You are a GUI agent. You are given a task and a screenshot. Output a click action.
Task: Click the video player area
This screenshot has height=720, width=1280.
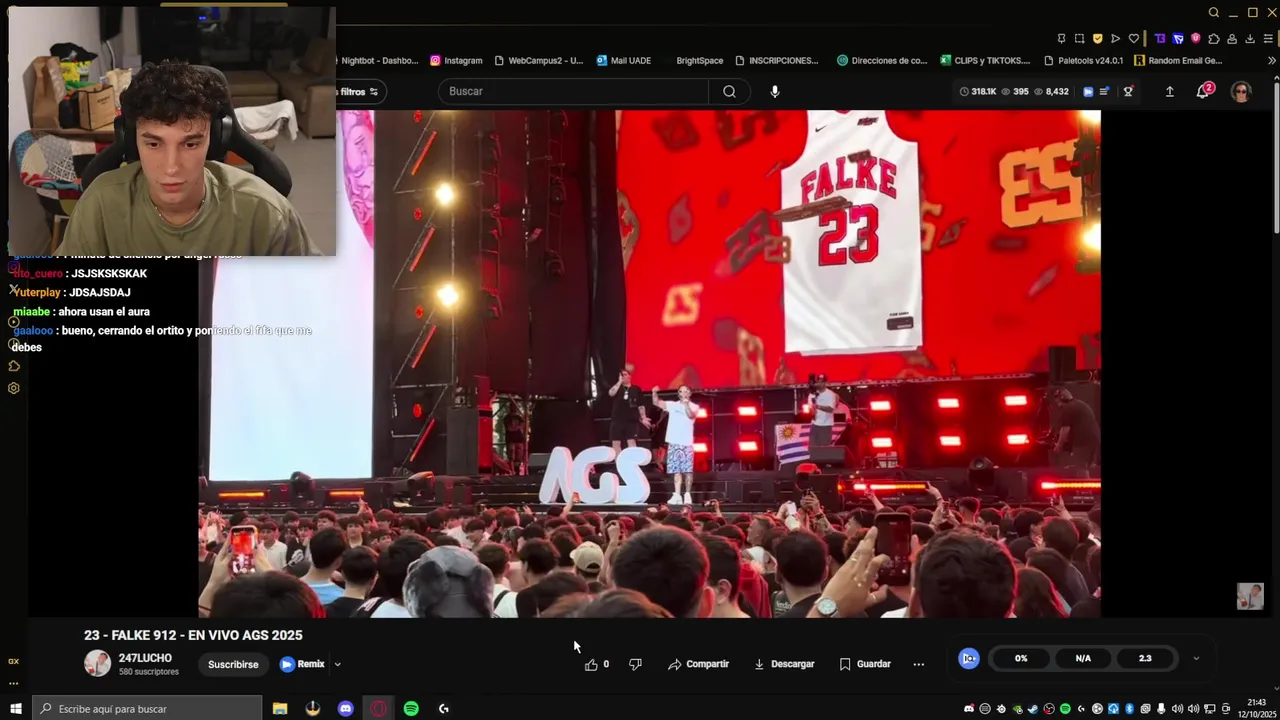pyautogui.click(x=650, y=363)
